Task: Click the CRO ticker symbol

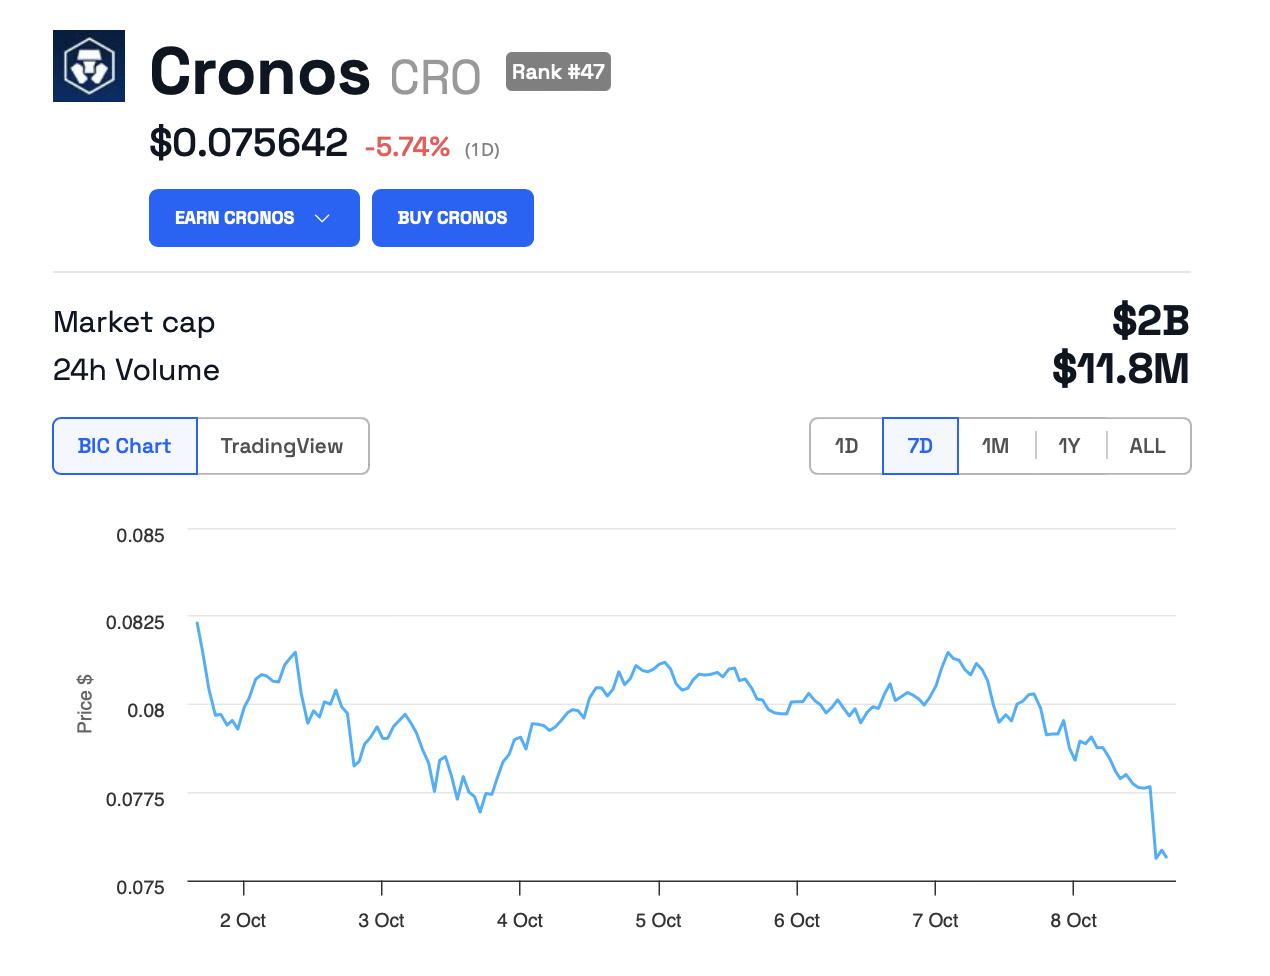Action: pyautogui.click(x=435, y=78)
